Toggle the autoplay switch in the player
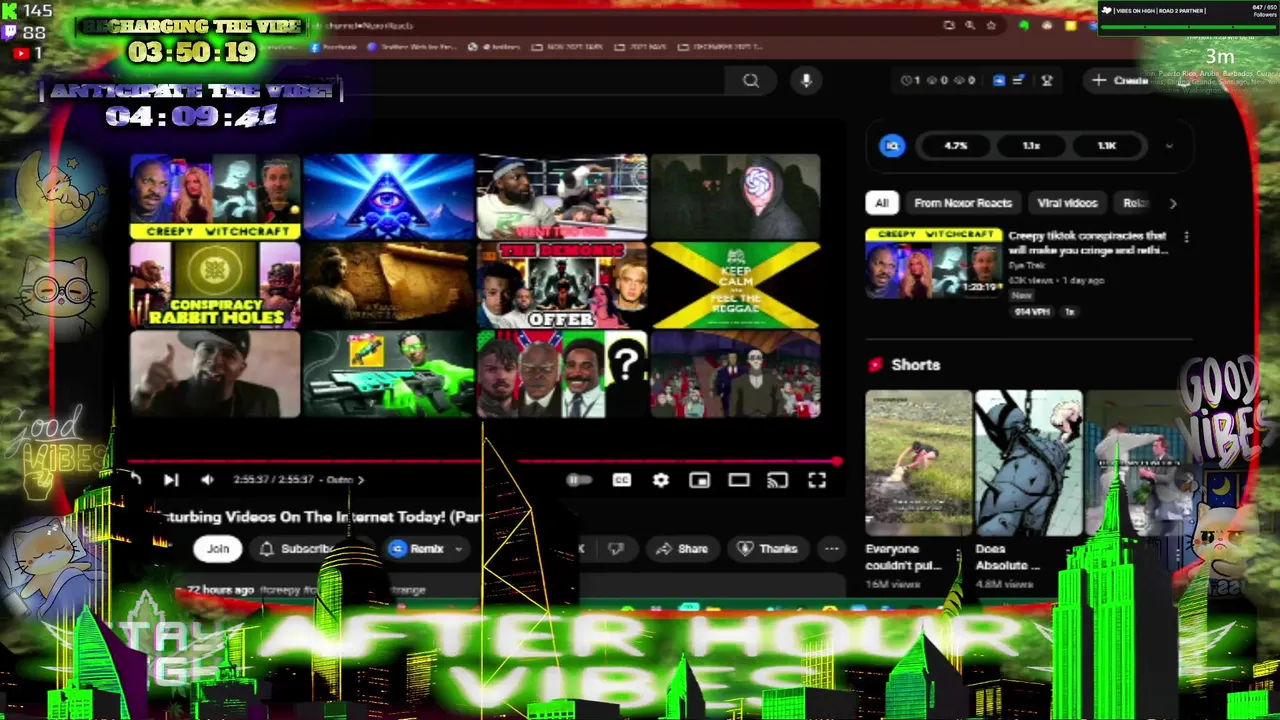 579,481
